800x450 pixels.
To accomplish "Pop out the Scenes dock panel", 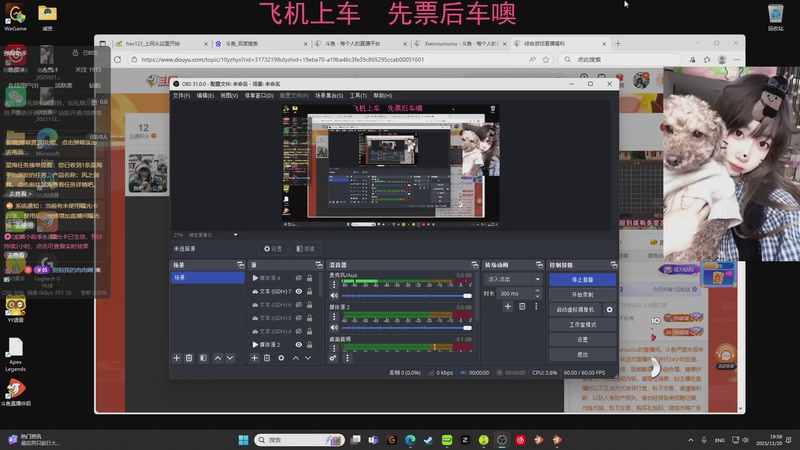I will 241,265.
